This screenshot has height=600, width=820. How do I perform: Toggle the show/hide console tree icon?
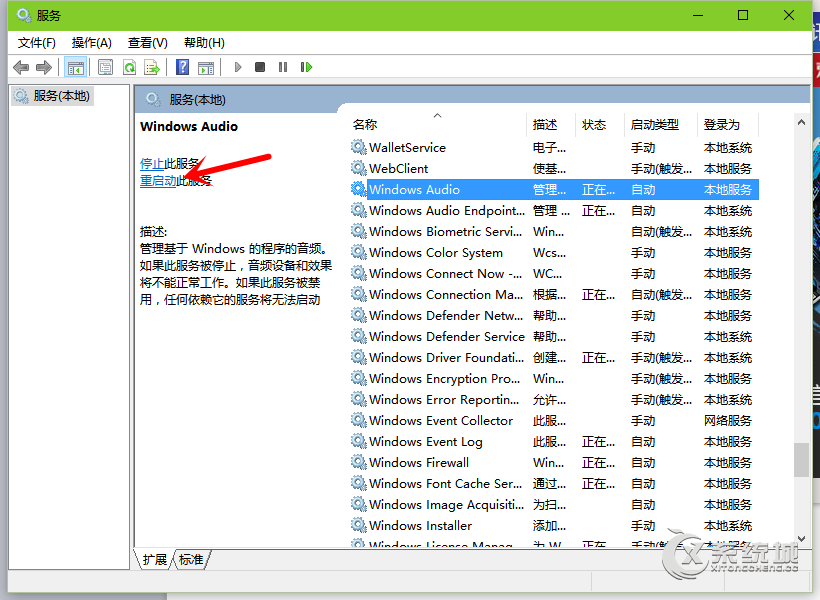point(75,67)
